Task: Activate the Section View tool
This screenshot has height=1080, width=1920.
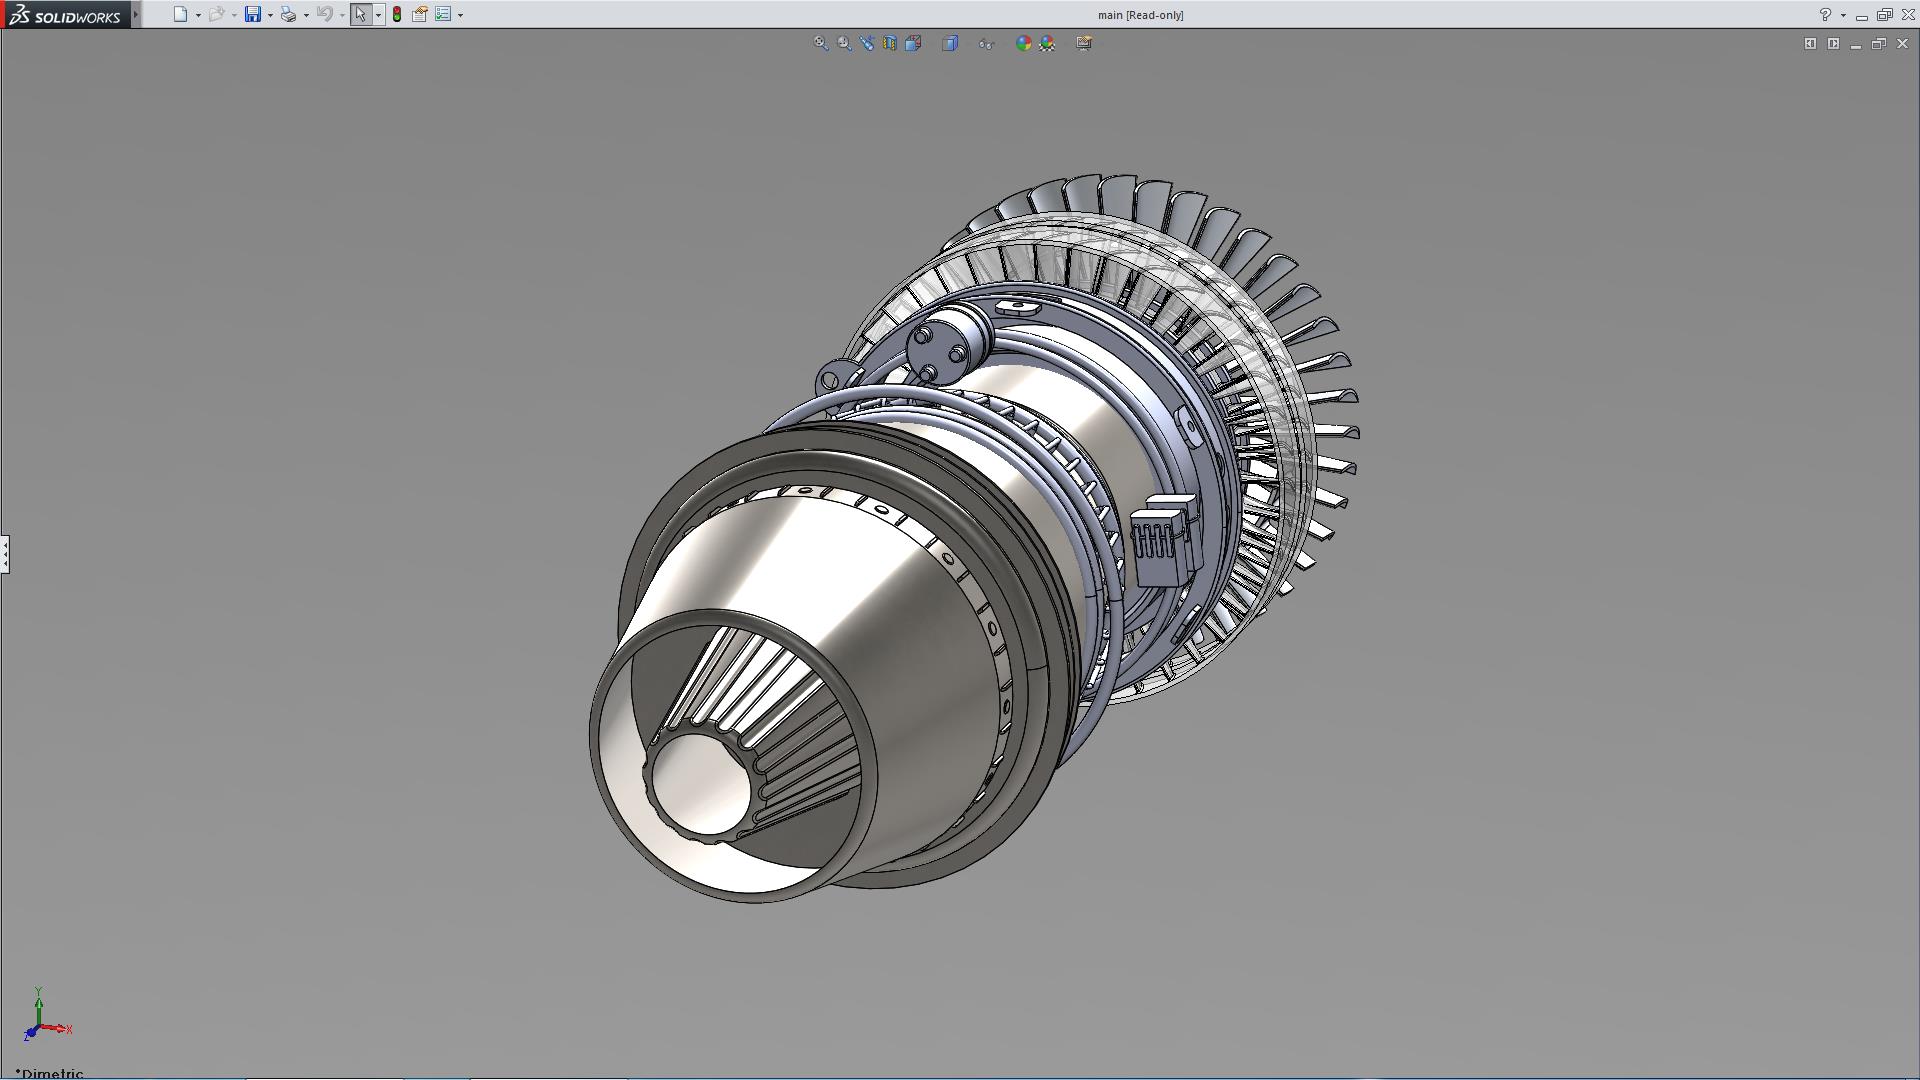Action: [890, 43]
